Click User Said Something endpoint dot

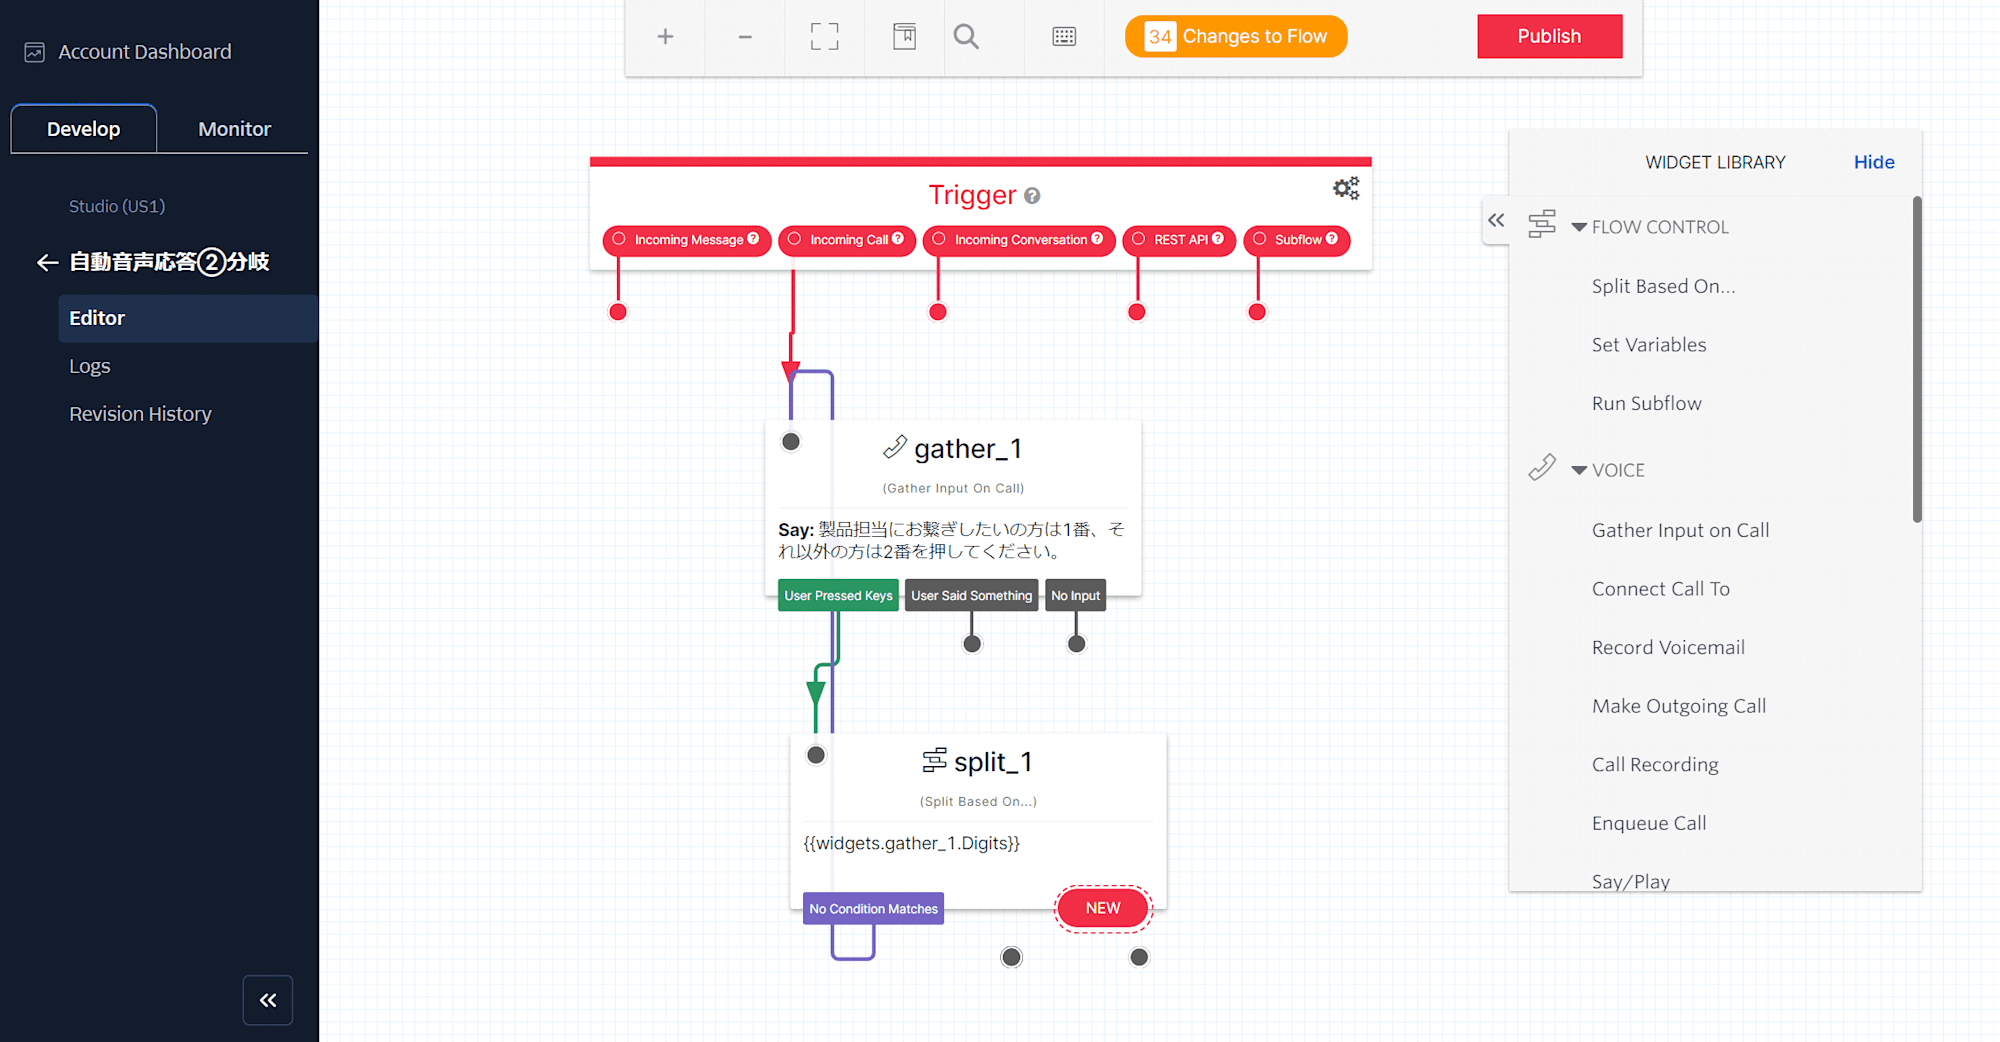pos(972,644)
